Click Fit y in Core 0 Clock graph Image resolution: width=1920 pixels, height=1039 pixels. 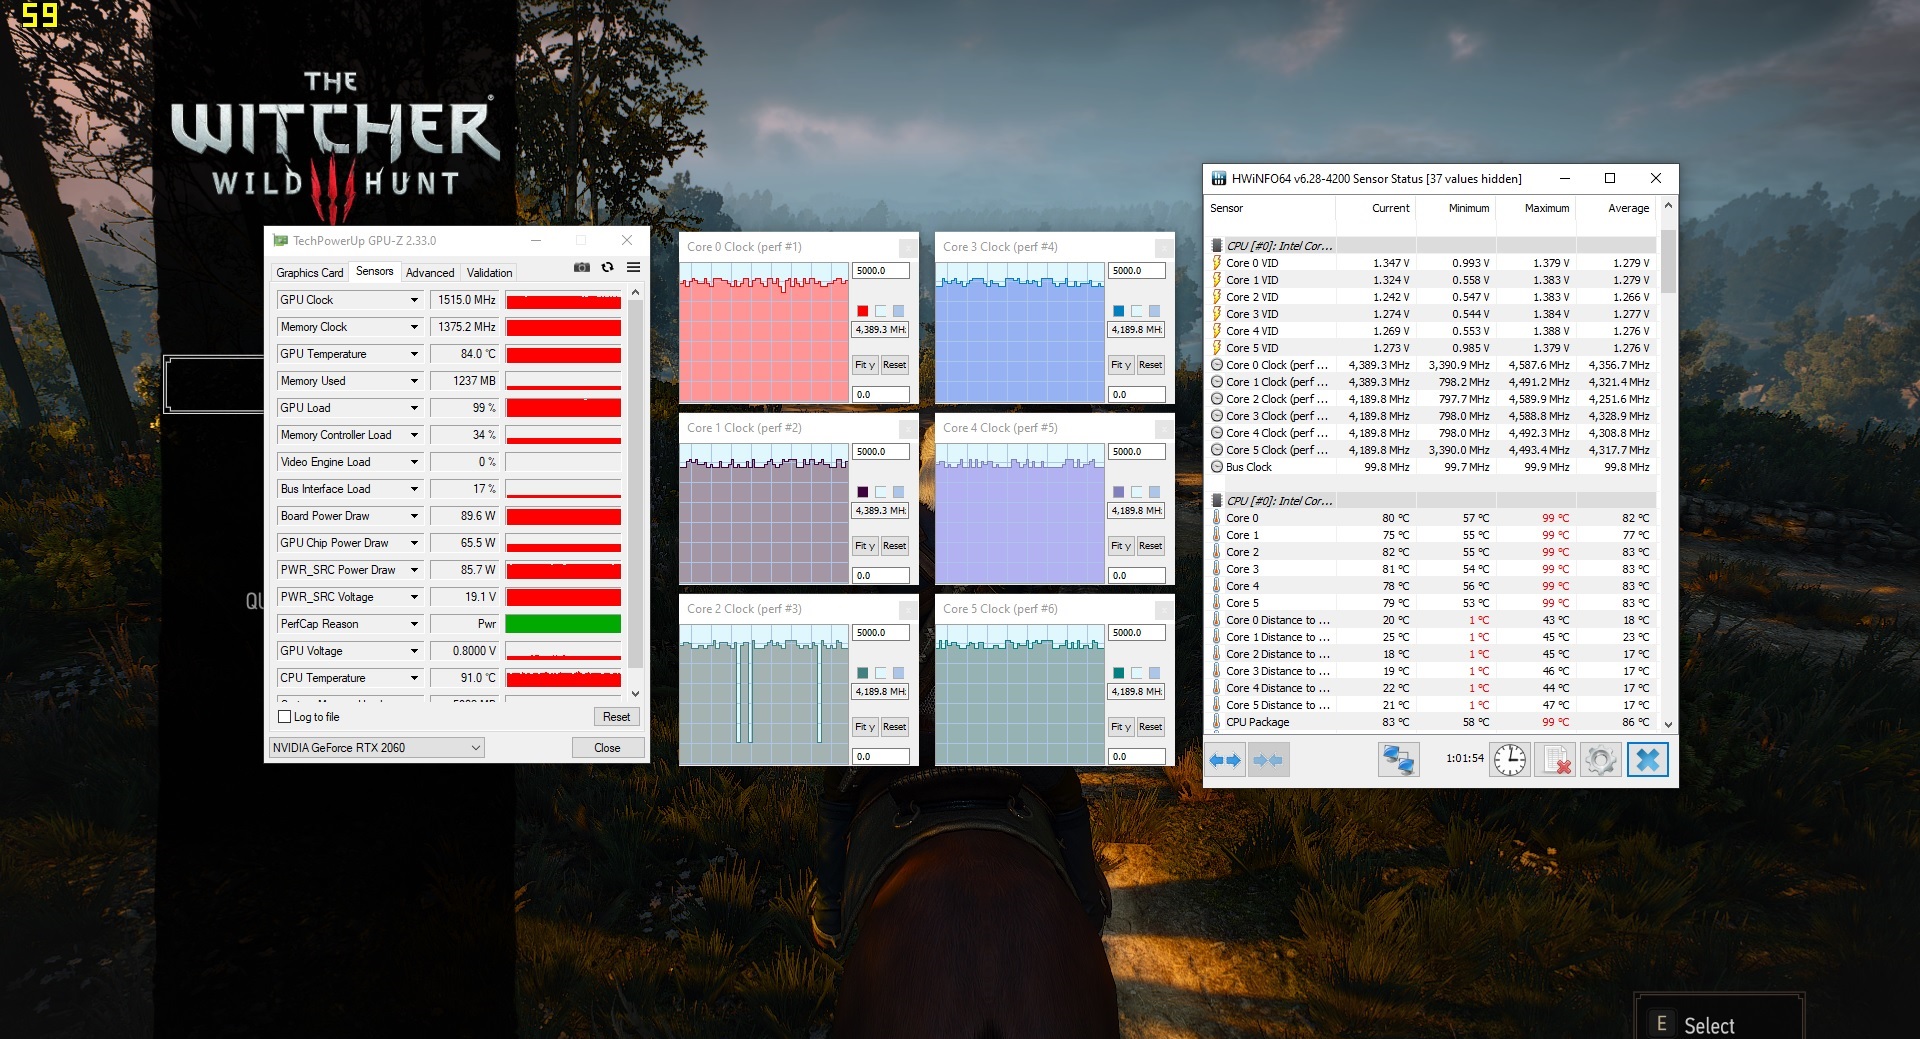pos(865,365)
